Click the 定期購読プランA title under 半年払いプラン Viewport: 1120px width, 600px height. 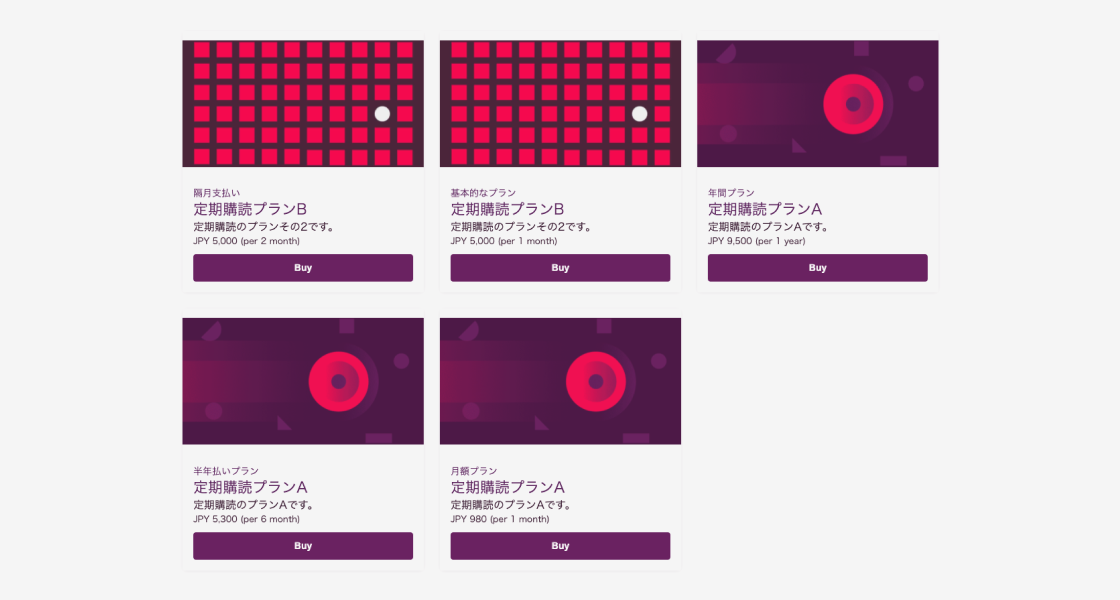(250, 487)
